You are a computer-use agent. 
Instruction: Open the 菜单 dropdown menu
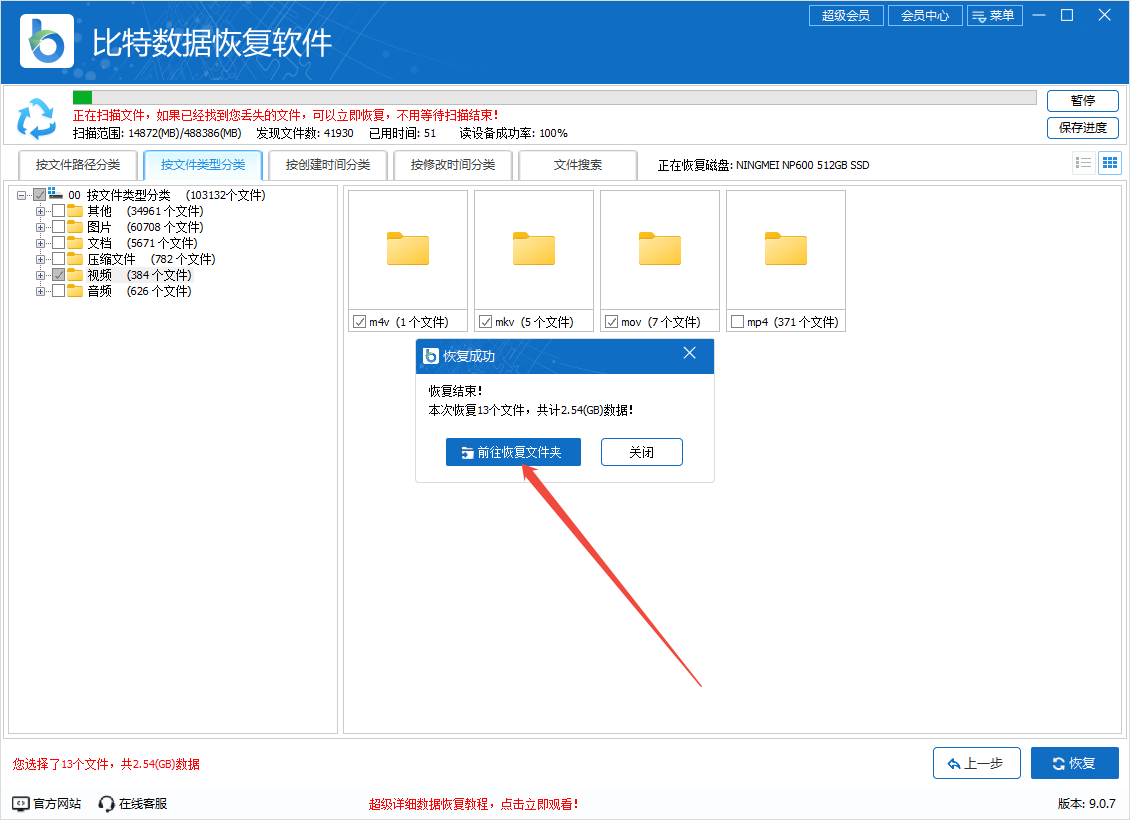pyautogui.click(x=995, y=15)
